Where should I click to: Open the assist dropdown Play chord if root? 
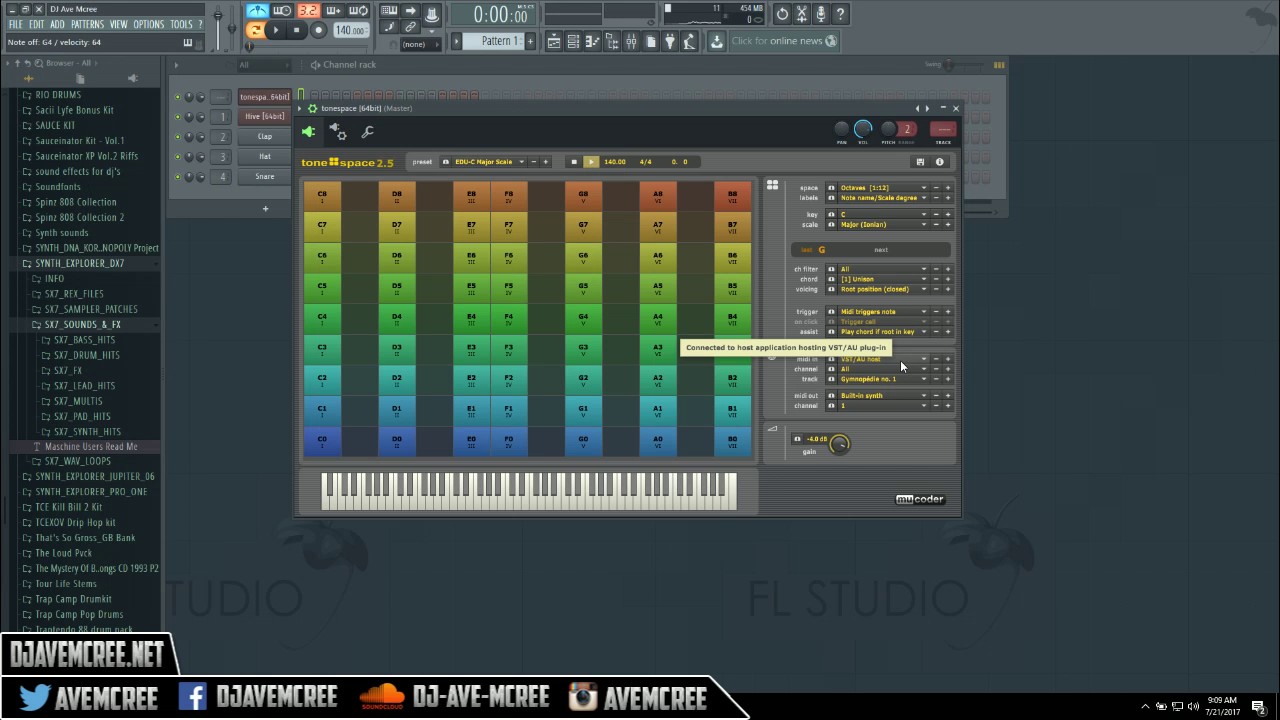click(x=883, y=332)
